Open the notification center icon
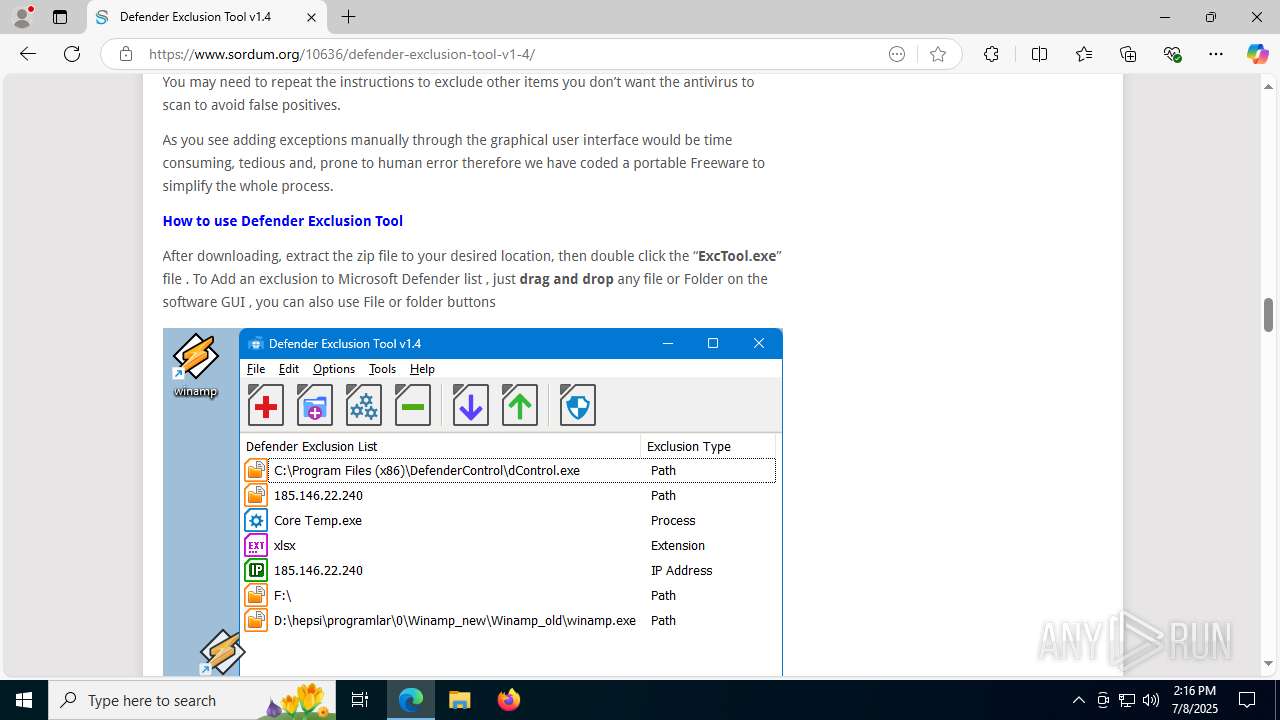This screenshot has height=720, width=1280. [x=1247, y=700]
